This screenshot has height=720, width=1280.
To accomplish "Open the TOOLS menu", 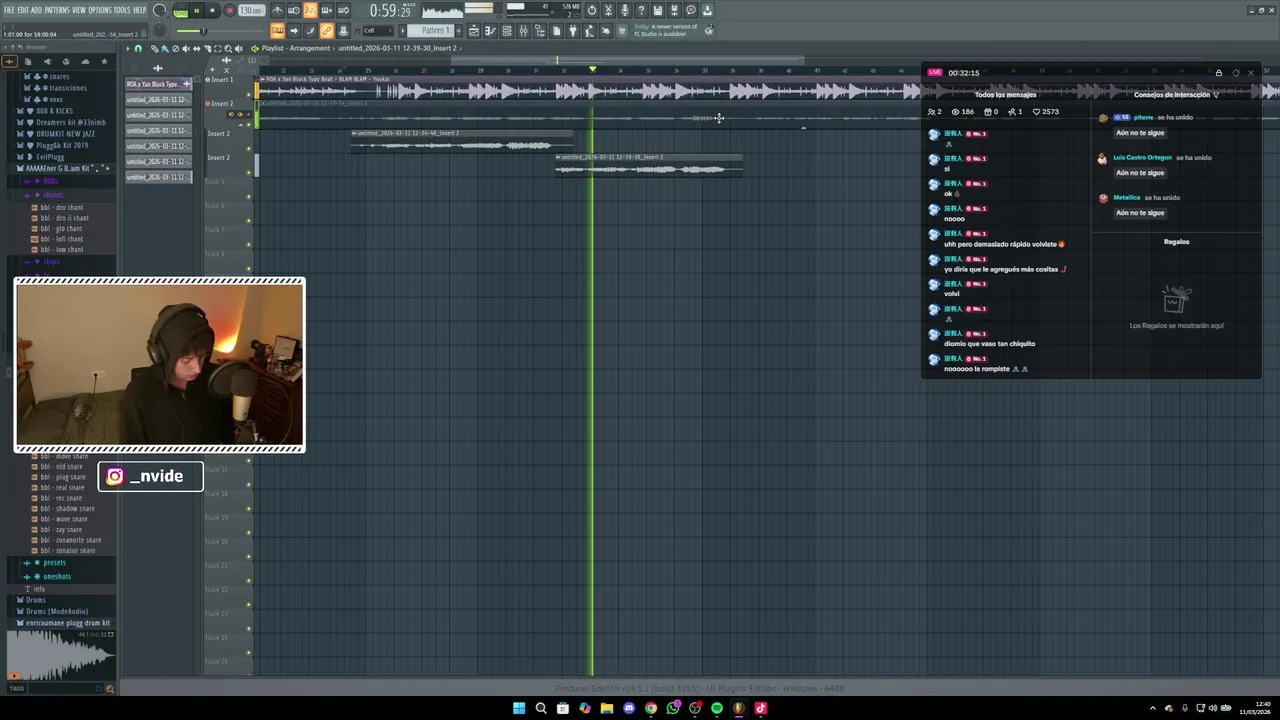I will click(121, 10).
